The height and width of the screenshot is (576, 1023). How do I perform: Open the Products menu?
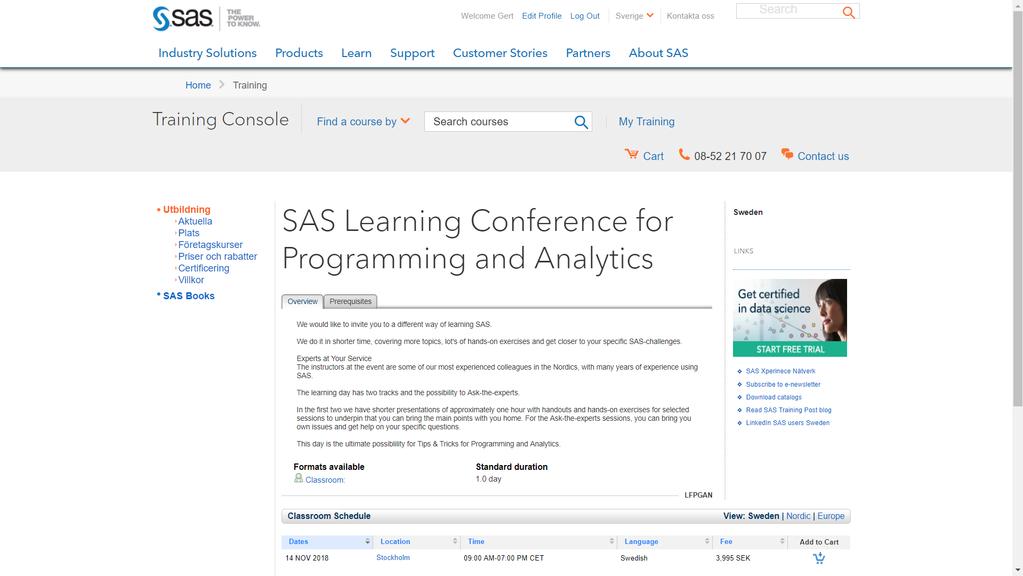[x=299, y=53]
